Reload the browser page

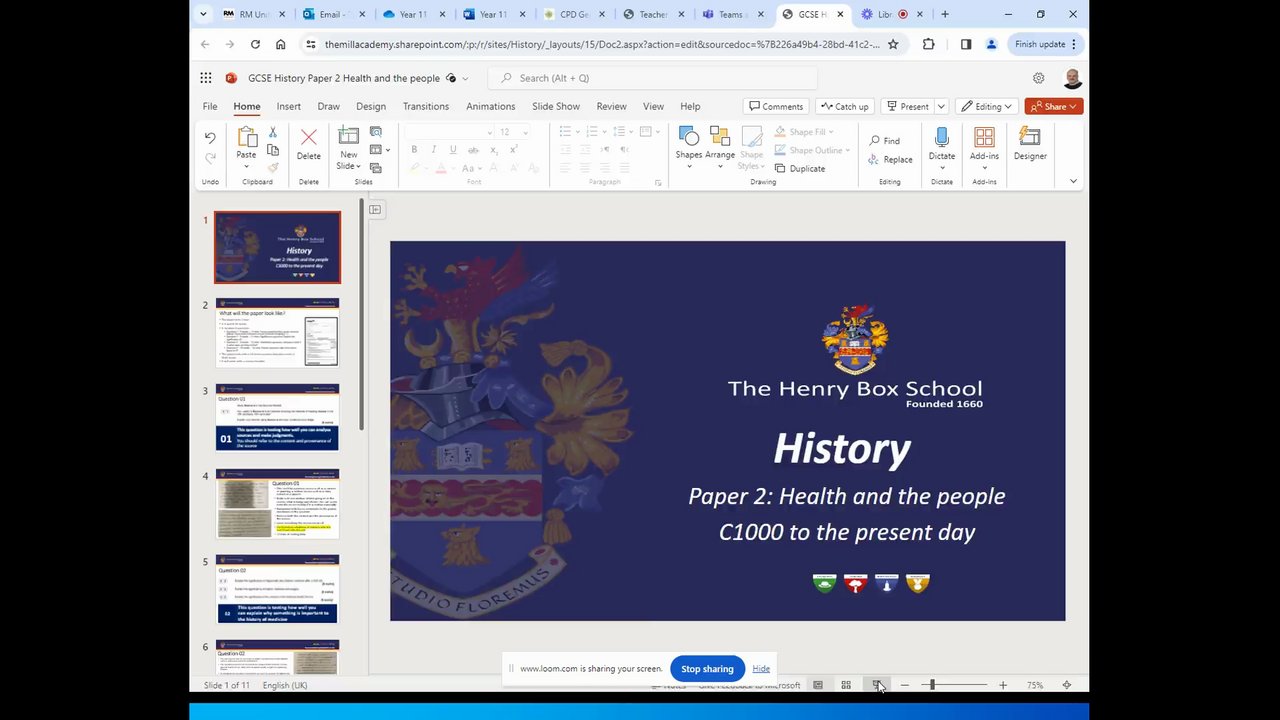[x=255, y=44]
